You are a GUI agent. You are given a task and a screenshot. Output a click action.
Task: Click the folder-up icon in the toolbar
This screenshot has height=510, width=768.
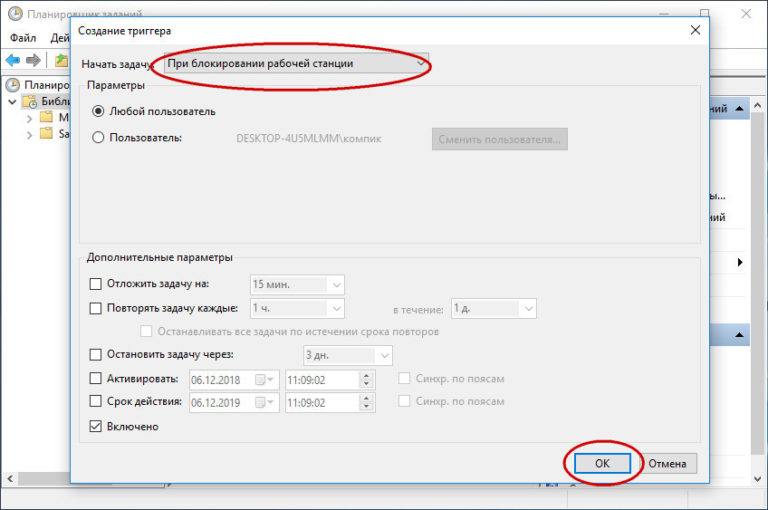(62, 60)
